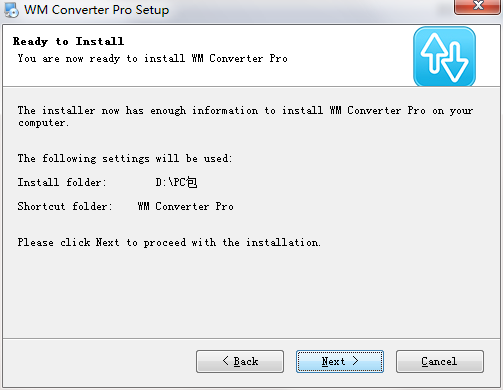Image resolution: width=503 pixels, height=390 pixels.
Task: Click the Shortcut folder label
Action: [65, 206]
